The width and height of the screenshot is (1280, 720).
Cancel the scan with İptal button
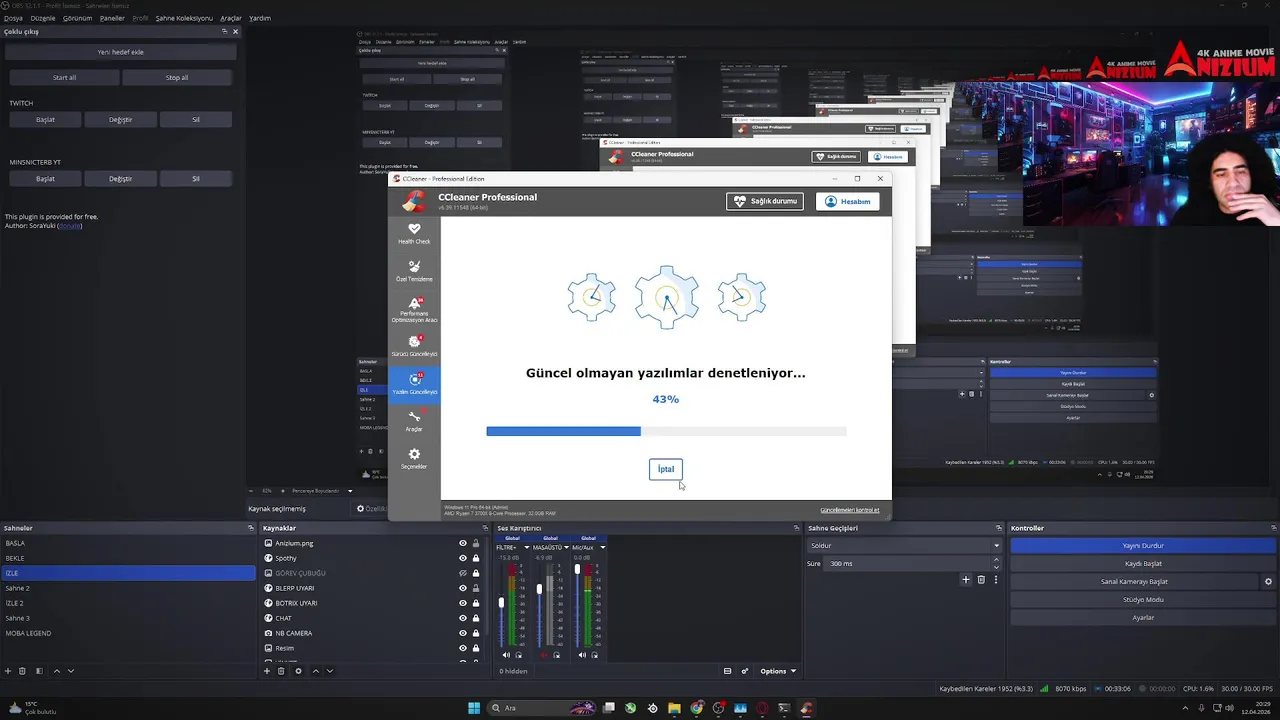point(666,469)
